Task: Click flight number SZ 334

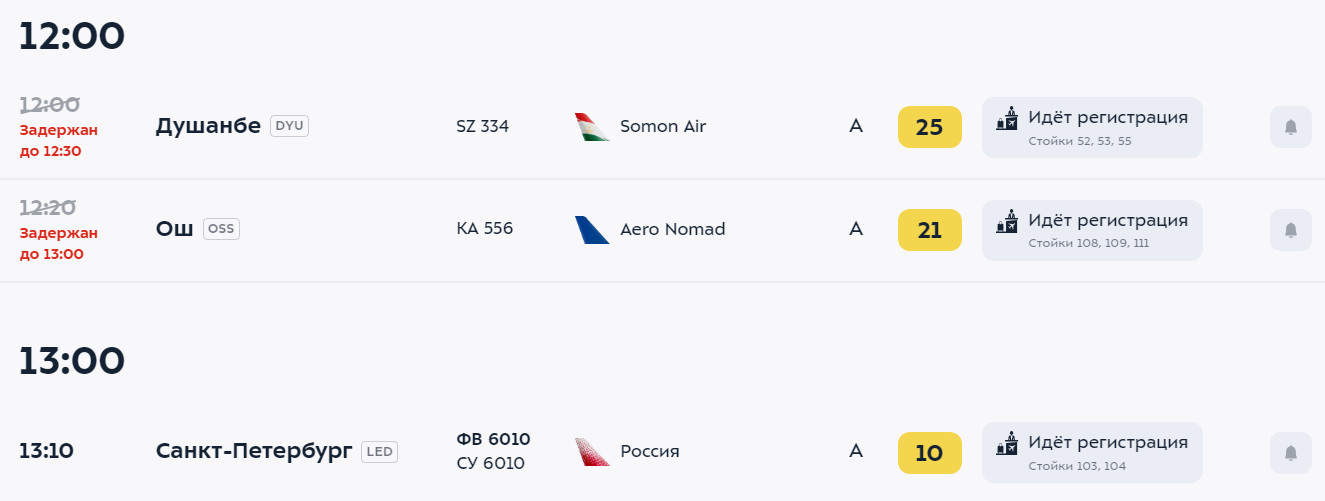Action: click(482, 126)
